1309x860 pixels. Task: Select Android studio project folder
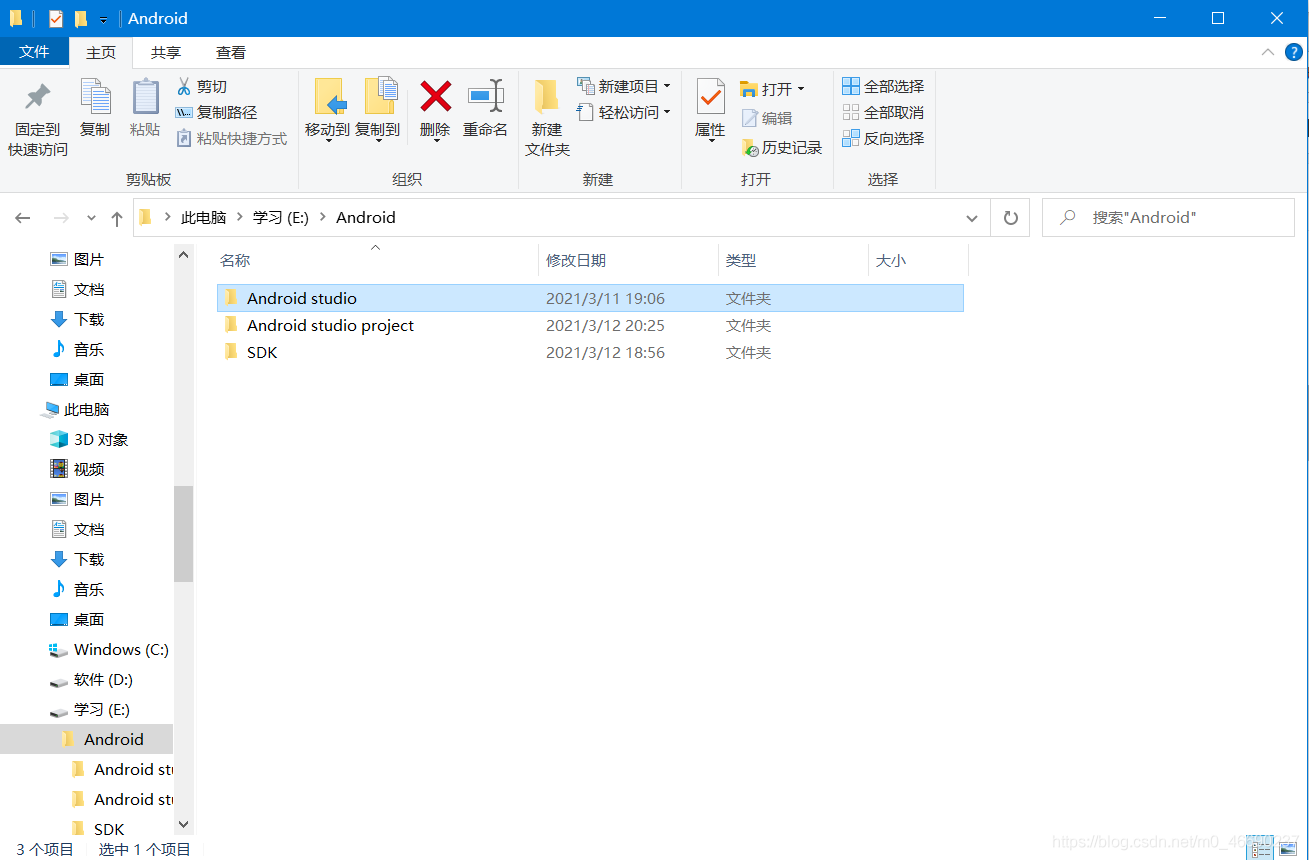click(590, 325)
